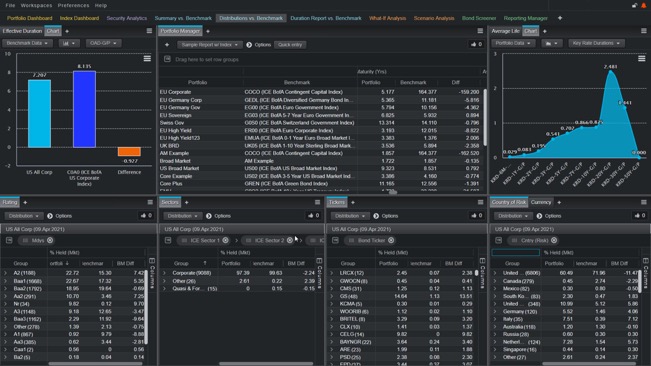Viewport: 651px width, 366px height.
Task: Sort by the Portfolio column in Rating table
Action: pos(59,264)
